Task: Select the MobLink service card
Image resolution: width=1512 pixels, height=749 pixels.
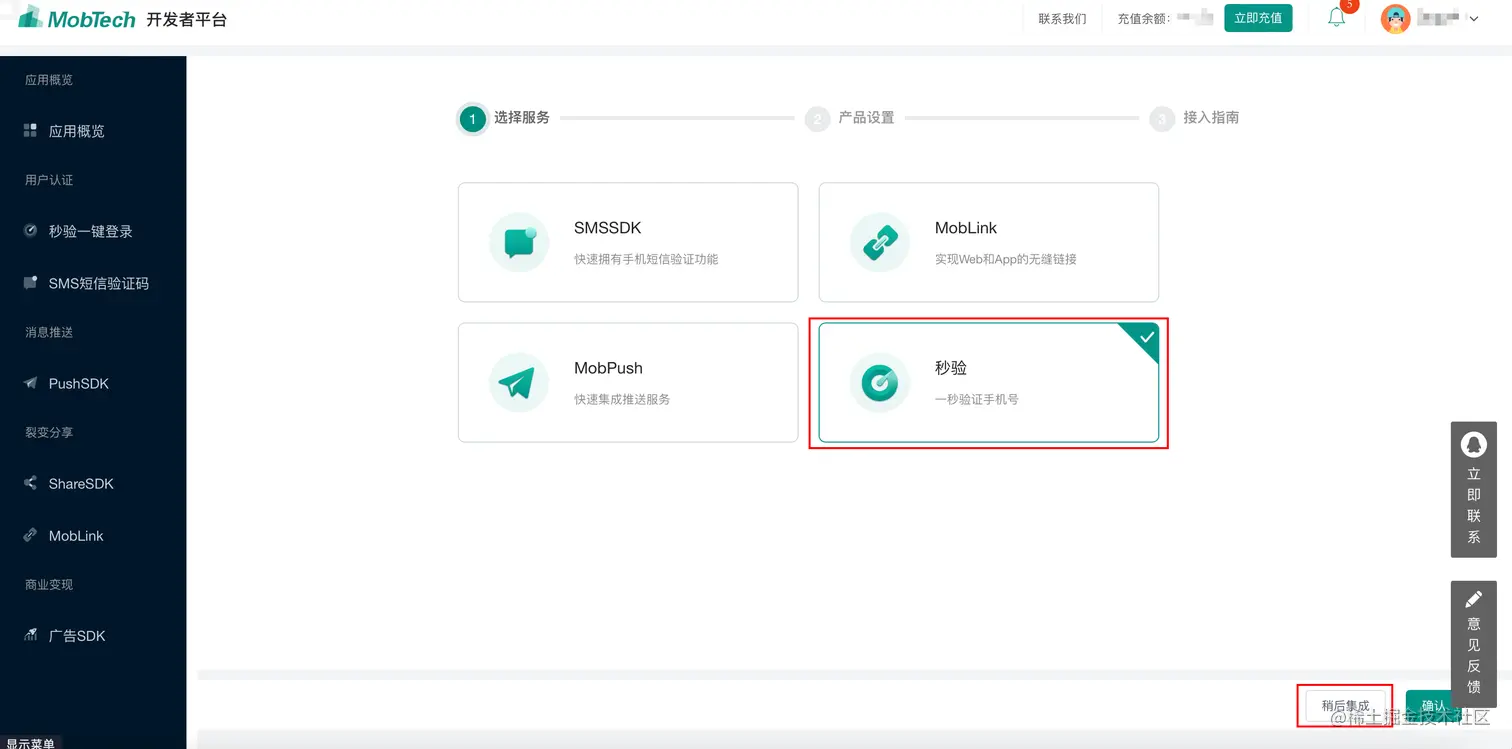Action: 989,242
